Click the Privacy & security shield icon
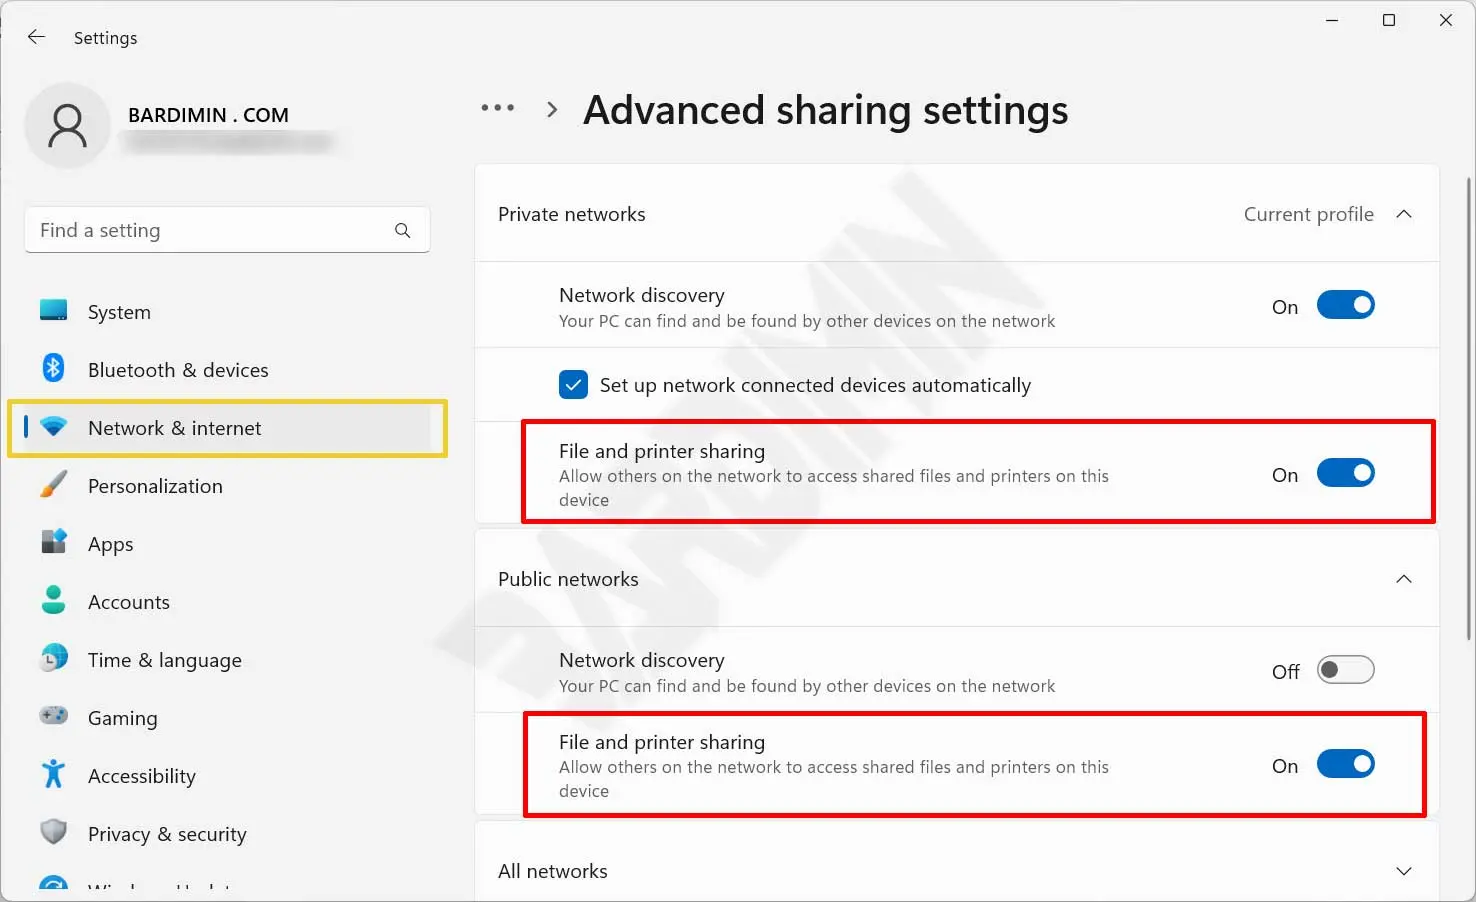1476x902 pixels. pos(53,833)
